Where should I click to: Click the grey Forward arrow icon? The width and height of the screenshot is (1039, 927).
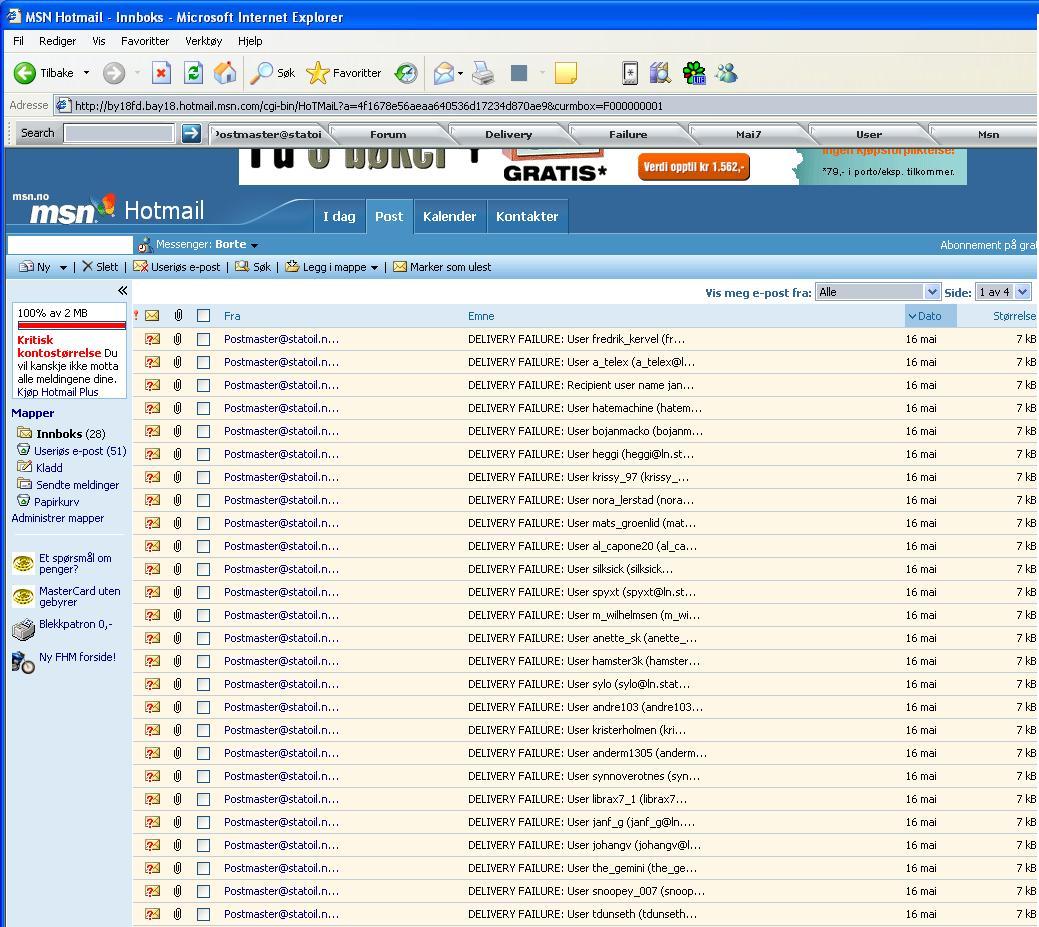114,73
